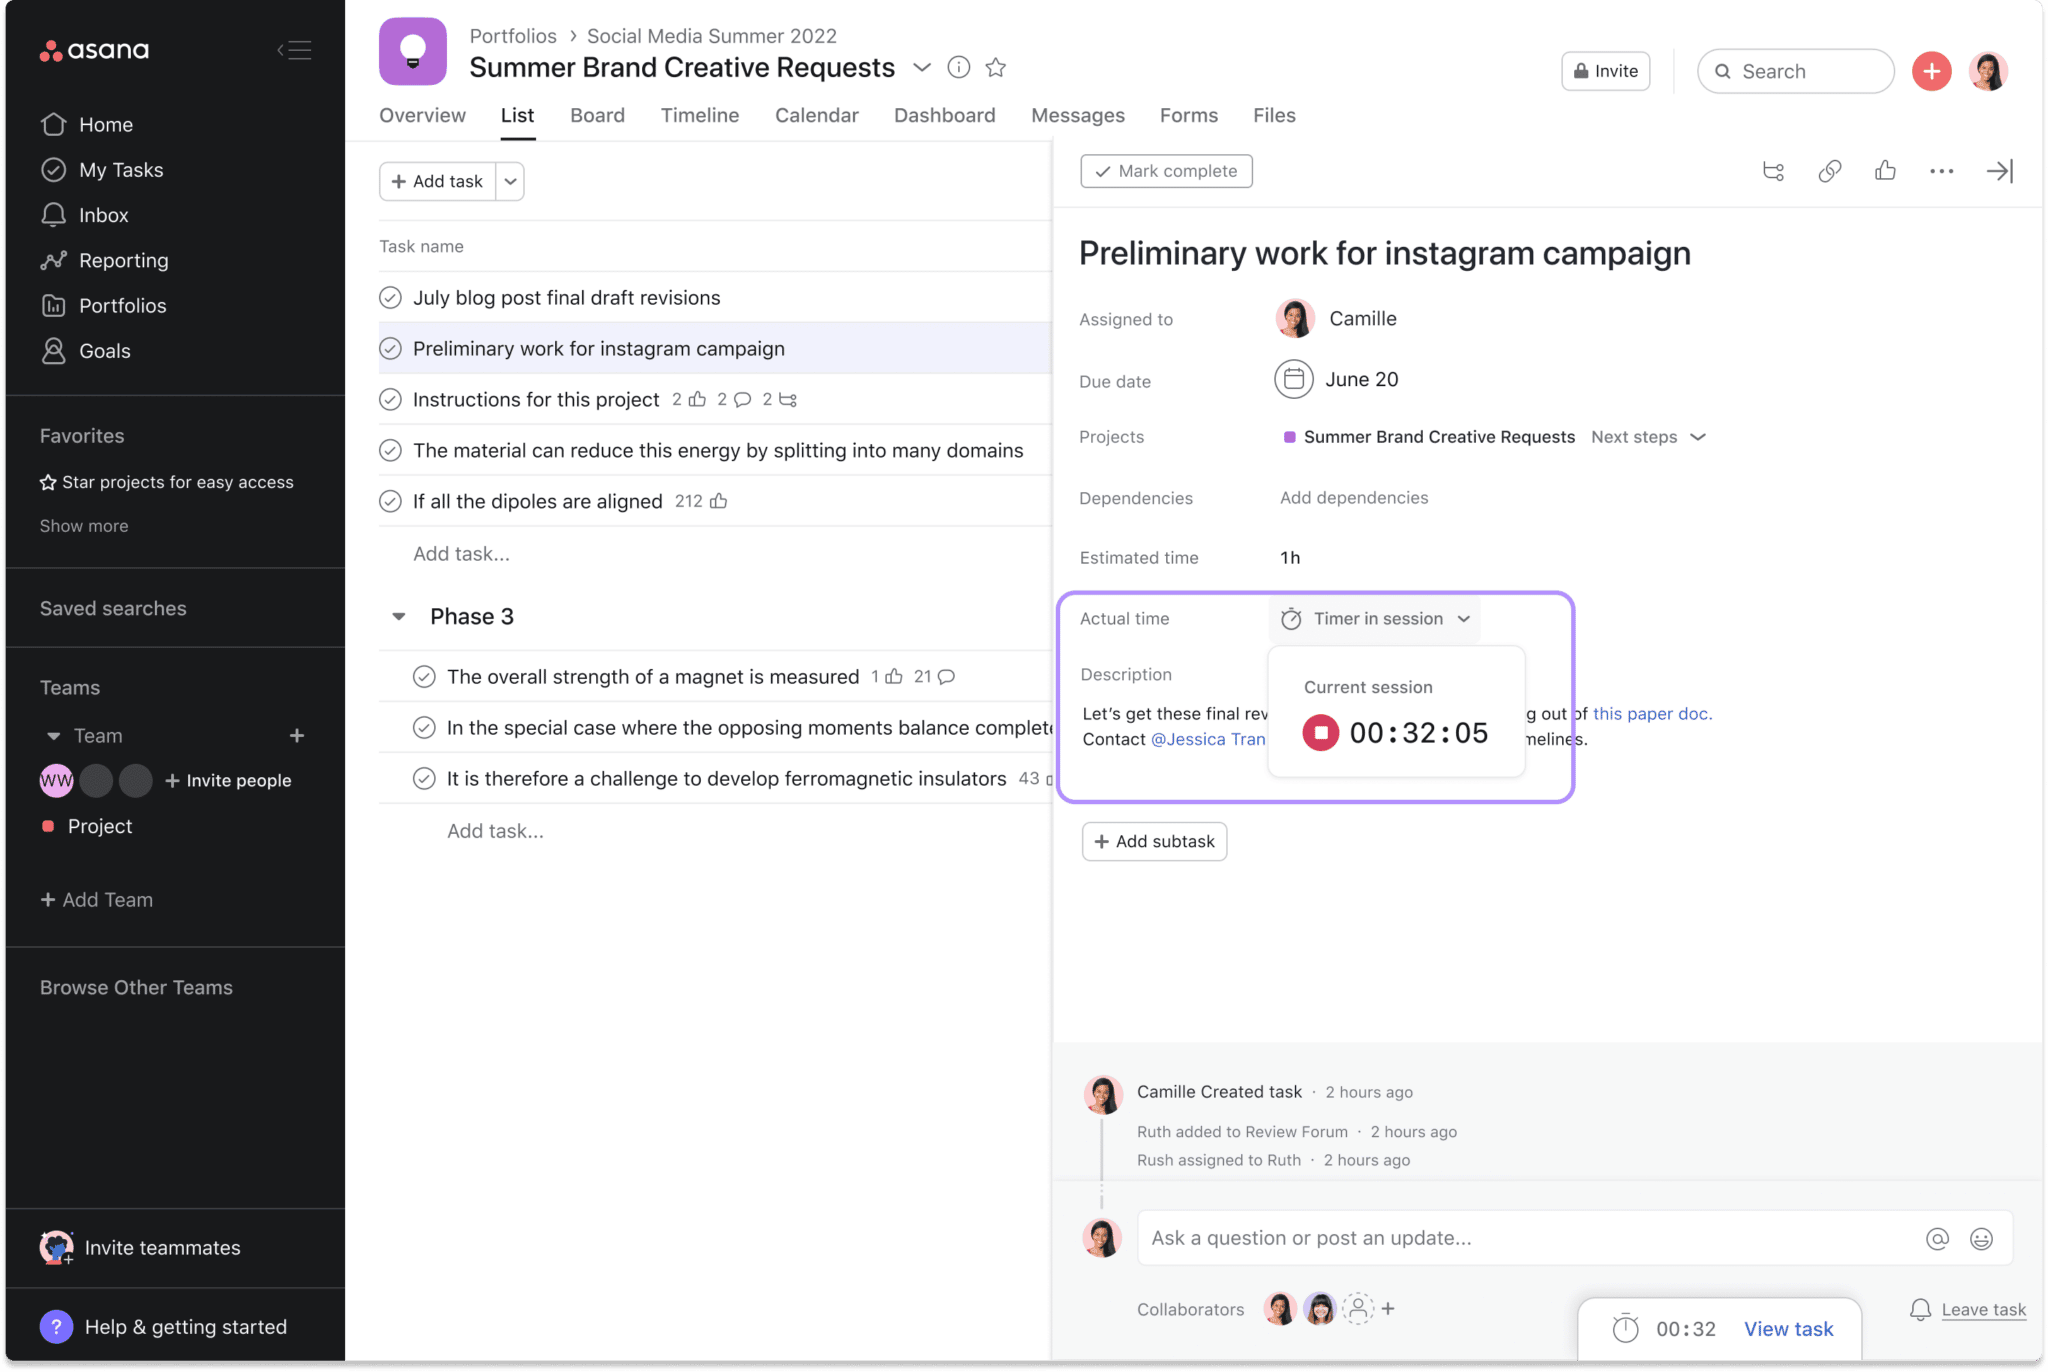Image resolution: width=2048 pixels, height=1372 pixels.
Task: Open the Add task dropdown arrow
Action: pyautogui.click(x=510, y=182)
